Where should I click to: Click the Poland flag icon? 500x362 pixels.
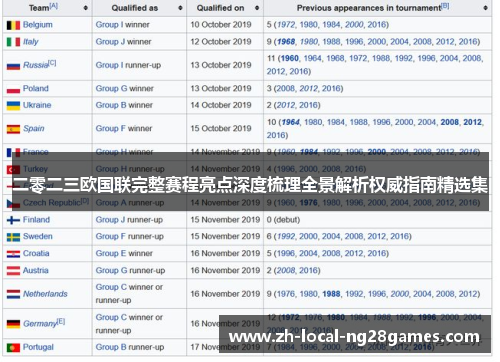click(x=13, y=89)
